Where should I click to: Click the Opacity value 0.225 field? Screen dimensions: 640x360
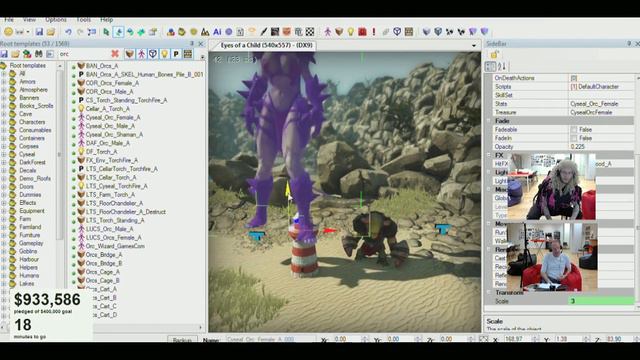pos(601,147)
